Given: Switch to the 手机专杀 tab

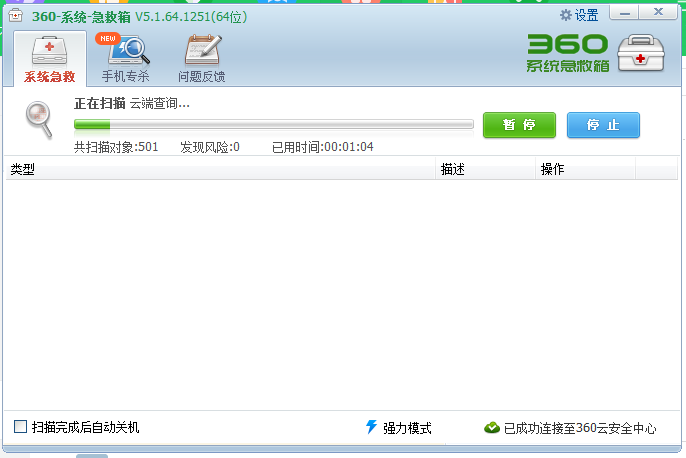Looking at the screenshot, I should tap(126, 59).
